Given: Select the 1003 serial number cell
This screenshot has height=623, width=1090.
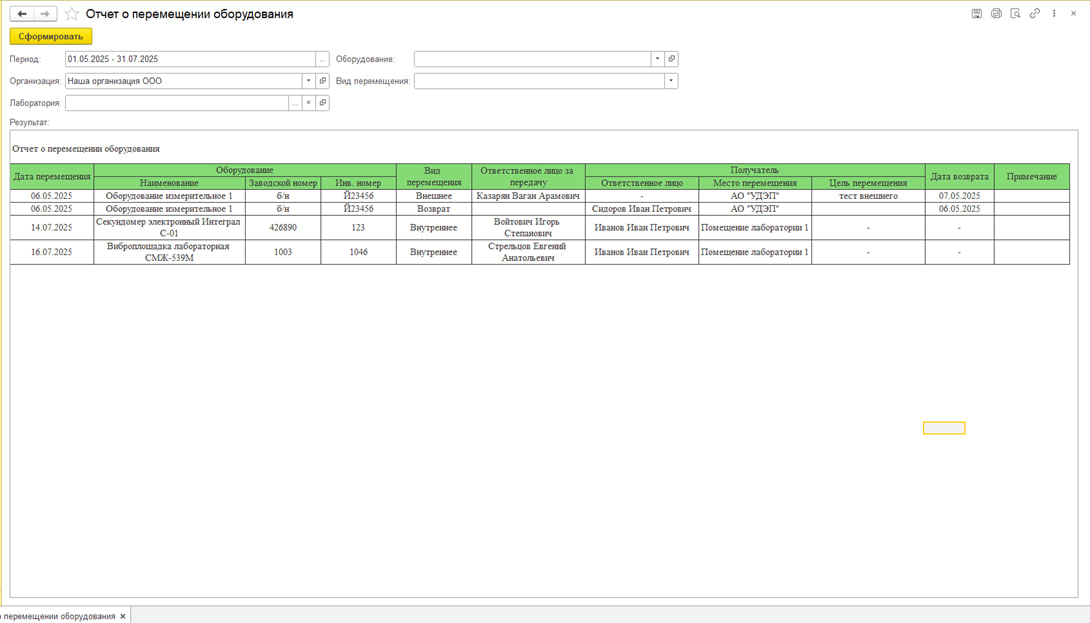Looking at the screenshot, I should (x=283, y=252).
